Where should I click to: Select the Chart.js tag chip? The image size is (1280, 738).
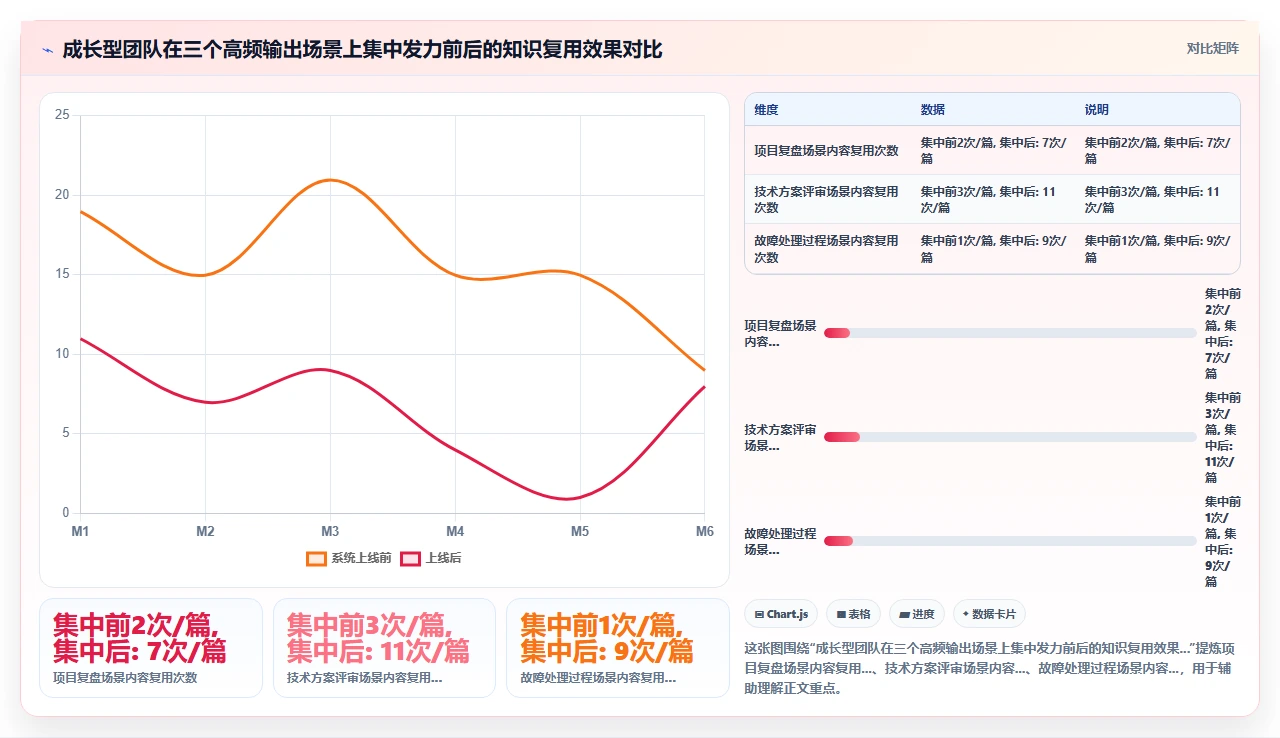click(x=781, y=614)
